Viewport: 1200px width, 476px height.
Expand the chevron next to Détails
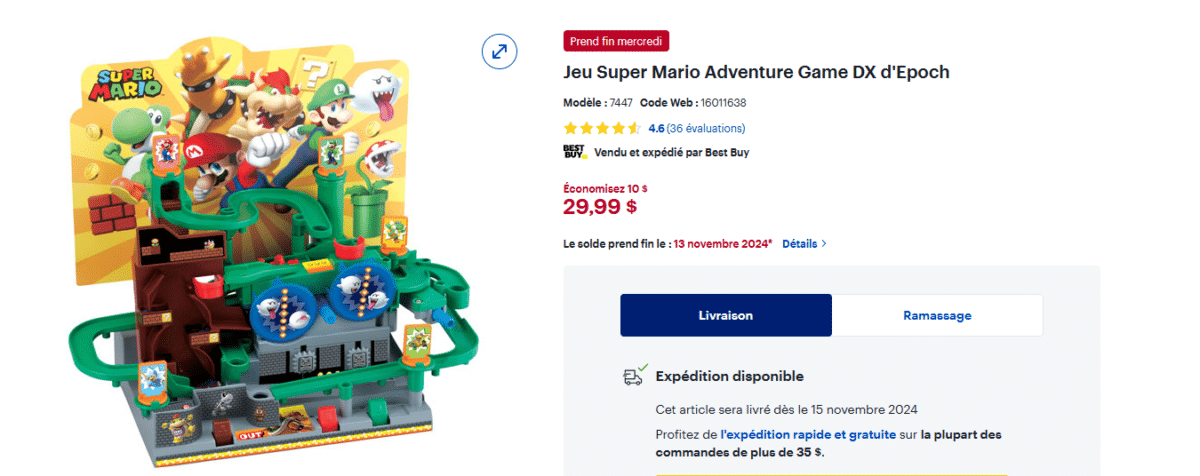point(823,244)
